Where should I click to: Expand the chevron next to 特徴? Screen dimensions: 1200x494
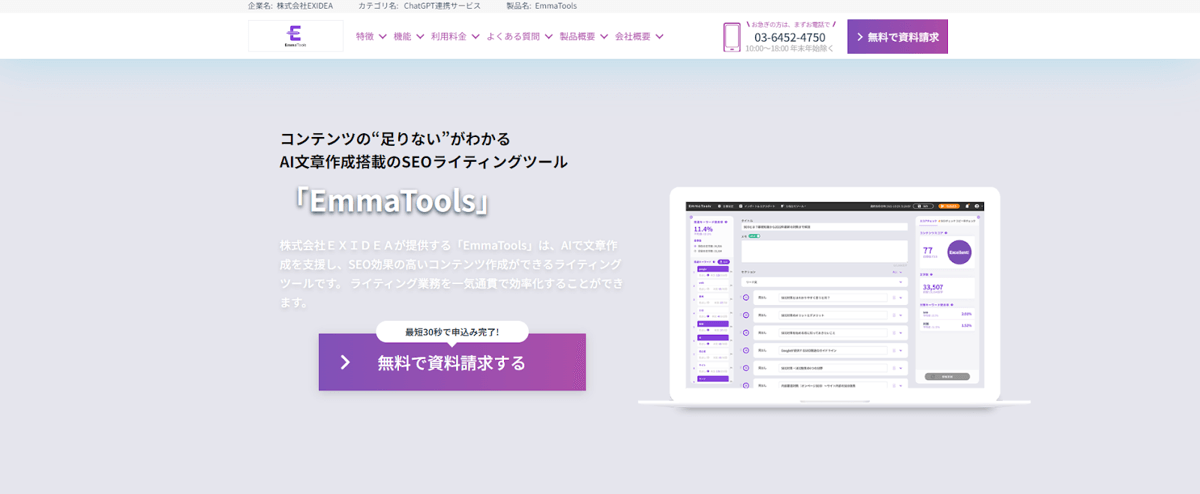(x=382, y=37)
